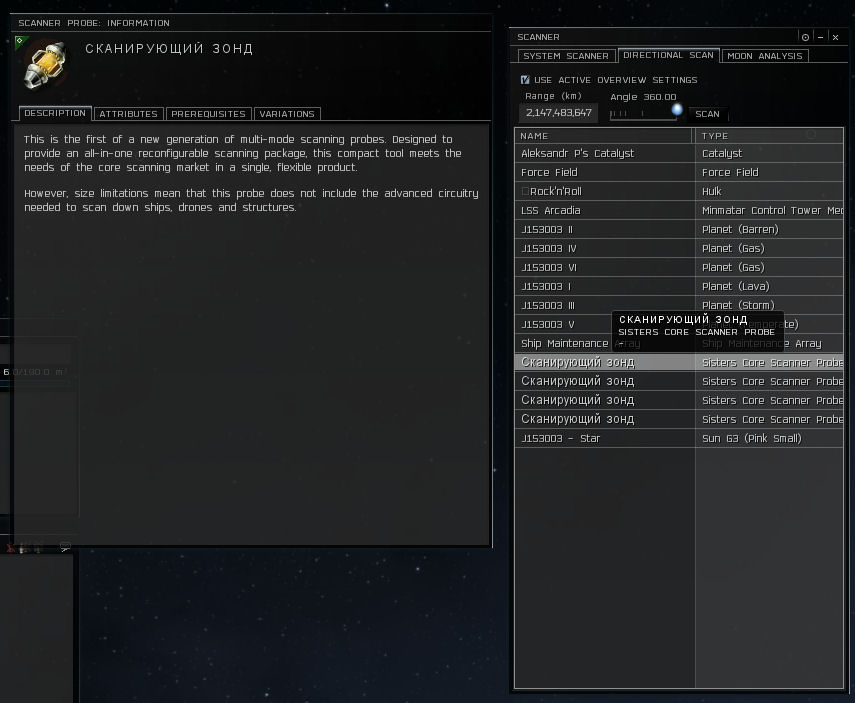The image size is (855, 703).
Task: Select planet J153003 VI row
Action: [x=679, y=267]
